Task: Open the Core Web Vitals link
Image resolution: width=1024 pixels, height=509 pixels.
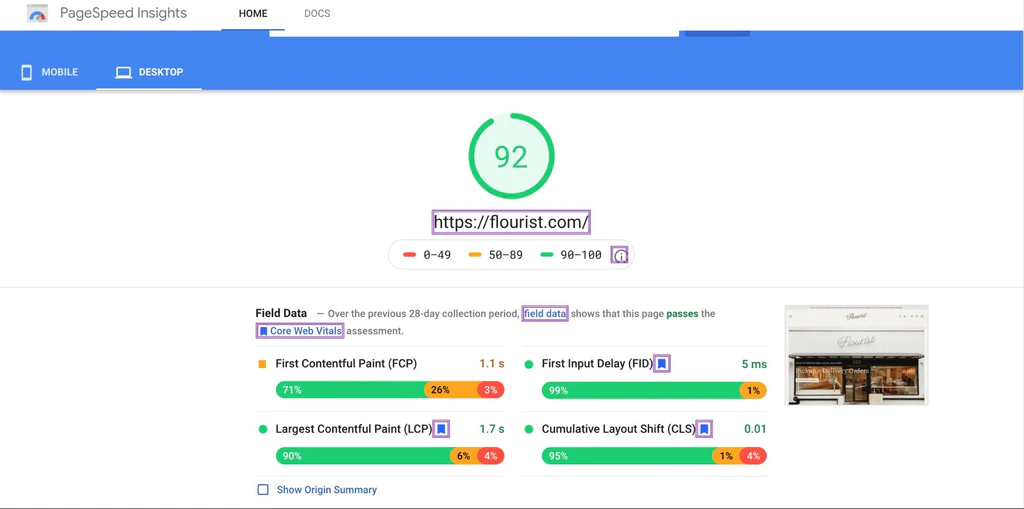Action: (x=300, y=331)
